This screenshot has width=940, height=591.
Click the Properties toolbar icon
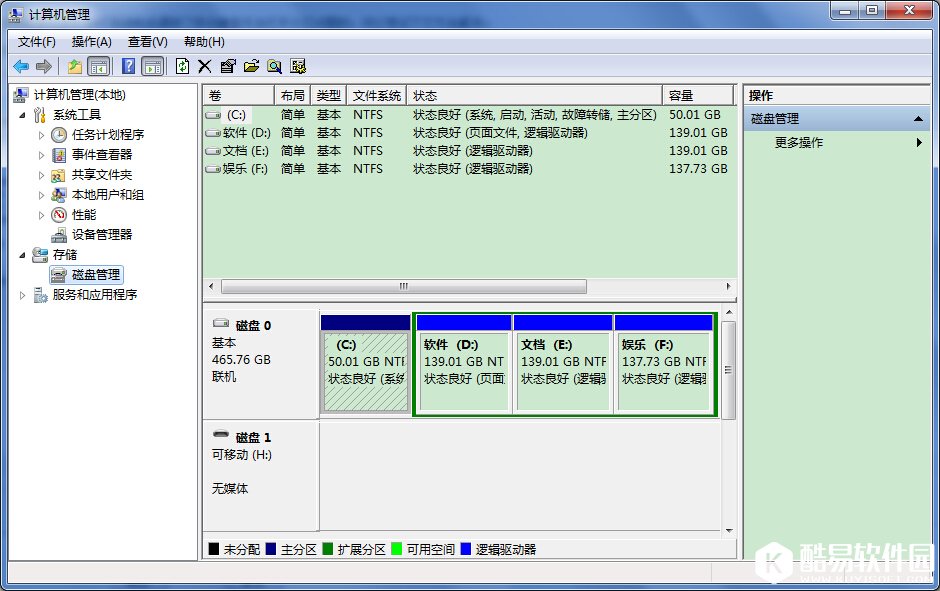pos(230,65)
